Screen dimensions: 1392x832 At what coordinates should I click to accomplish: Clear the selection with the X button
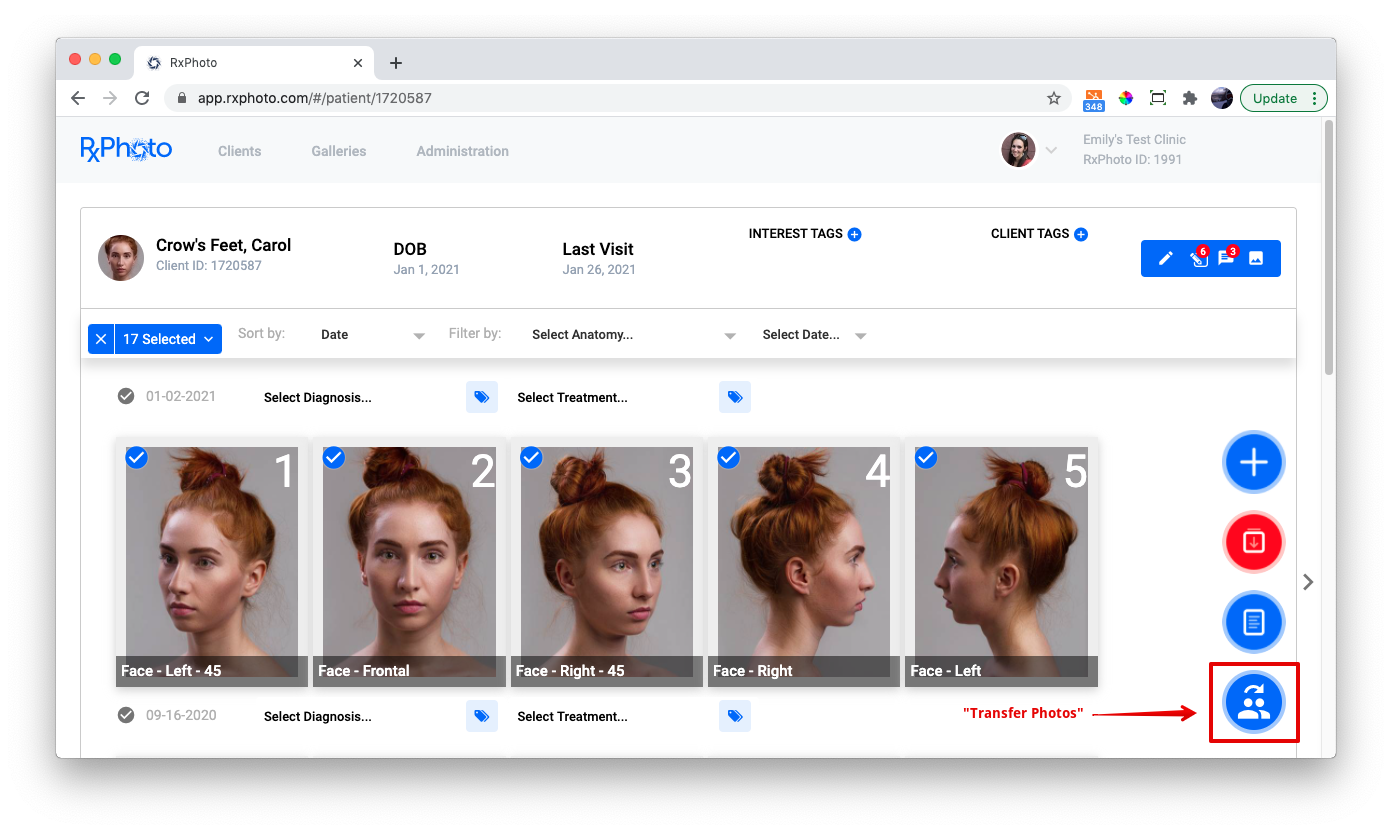(101, 339)
